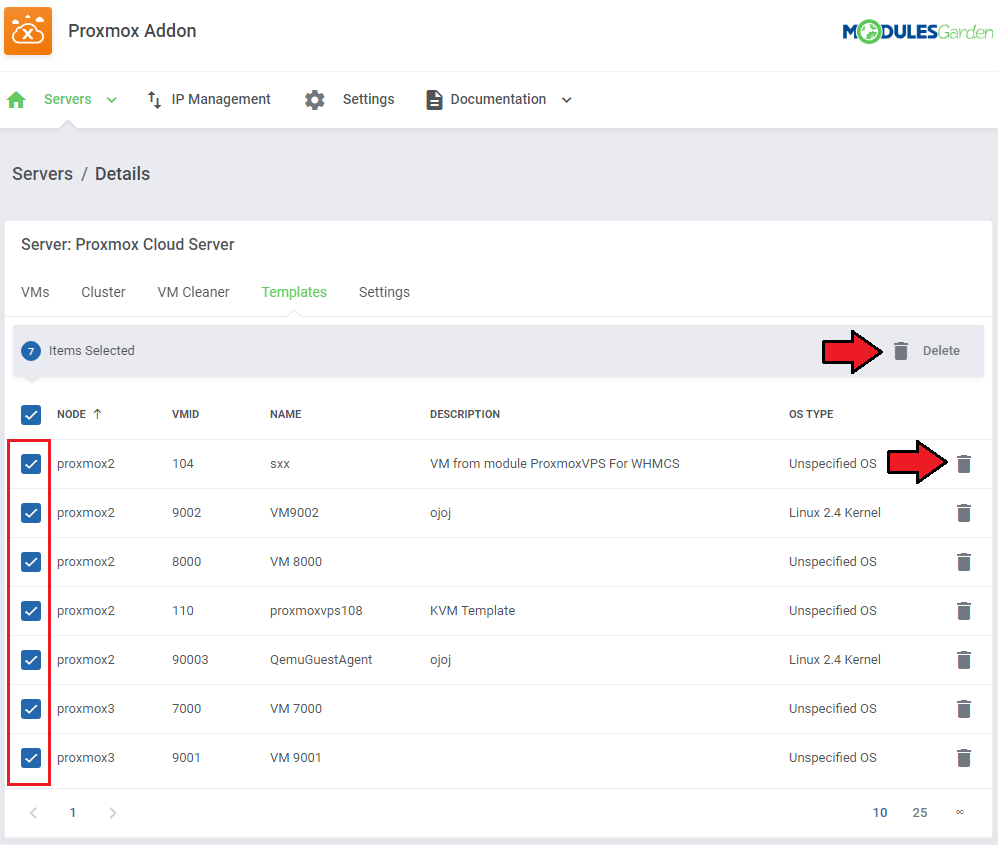This screenshot has height=845, width=998.
Task: Uncheck the row for VMID 104
Action: pyautogui.click(x=31, y=464)
